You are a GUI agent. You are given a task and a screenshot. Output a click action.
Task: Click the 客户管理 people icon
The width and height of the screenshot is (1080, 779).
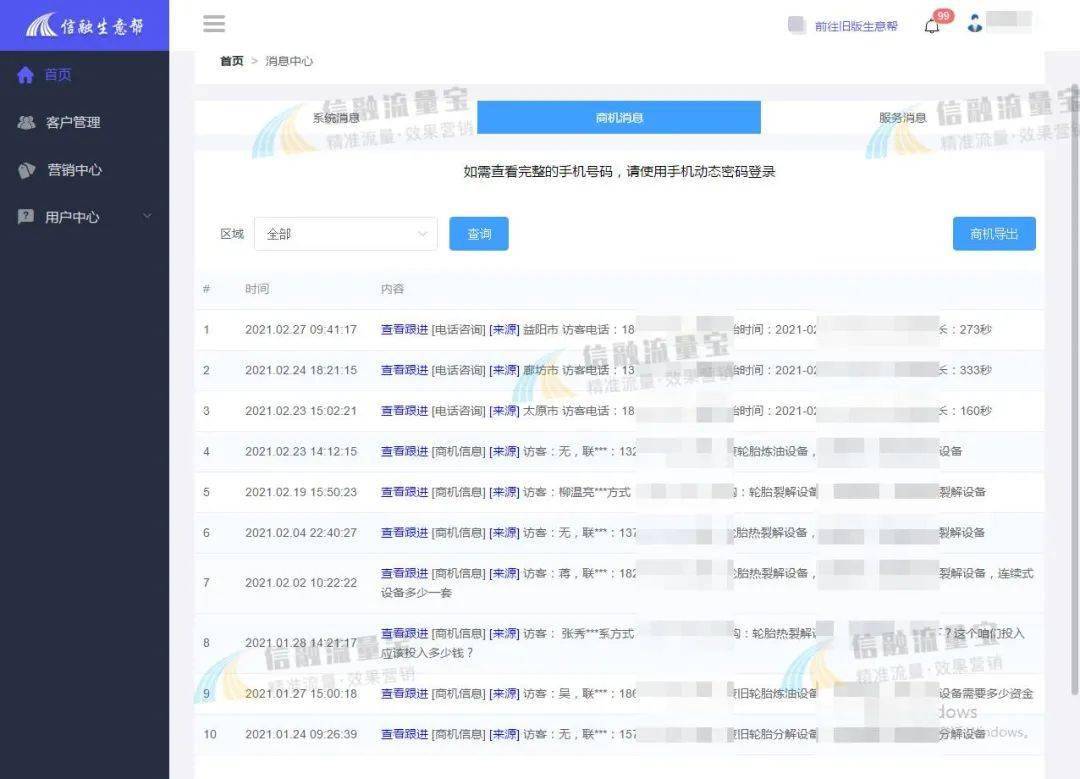[x=26, y=123]
